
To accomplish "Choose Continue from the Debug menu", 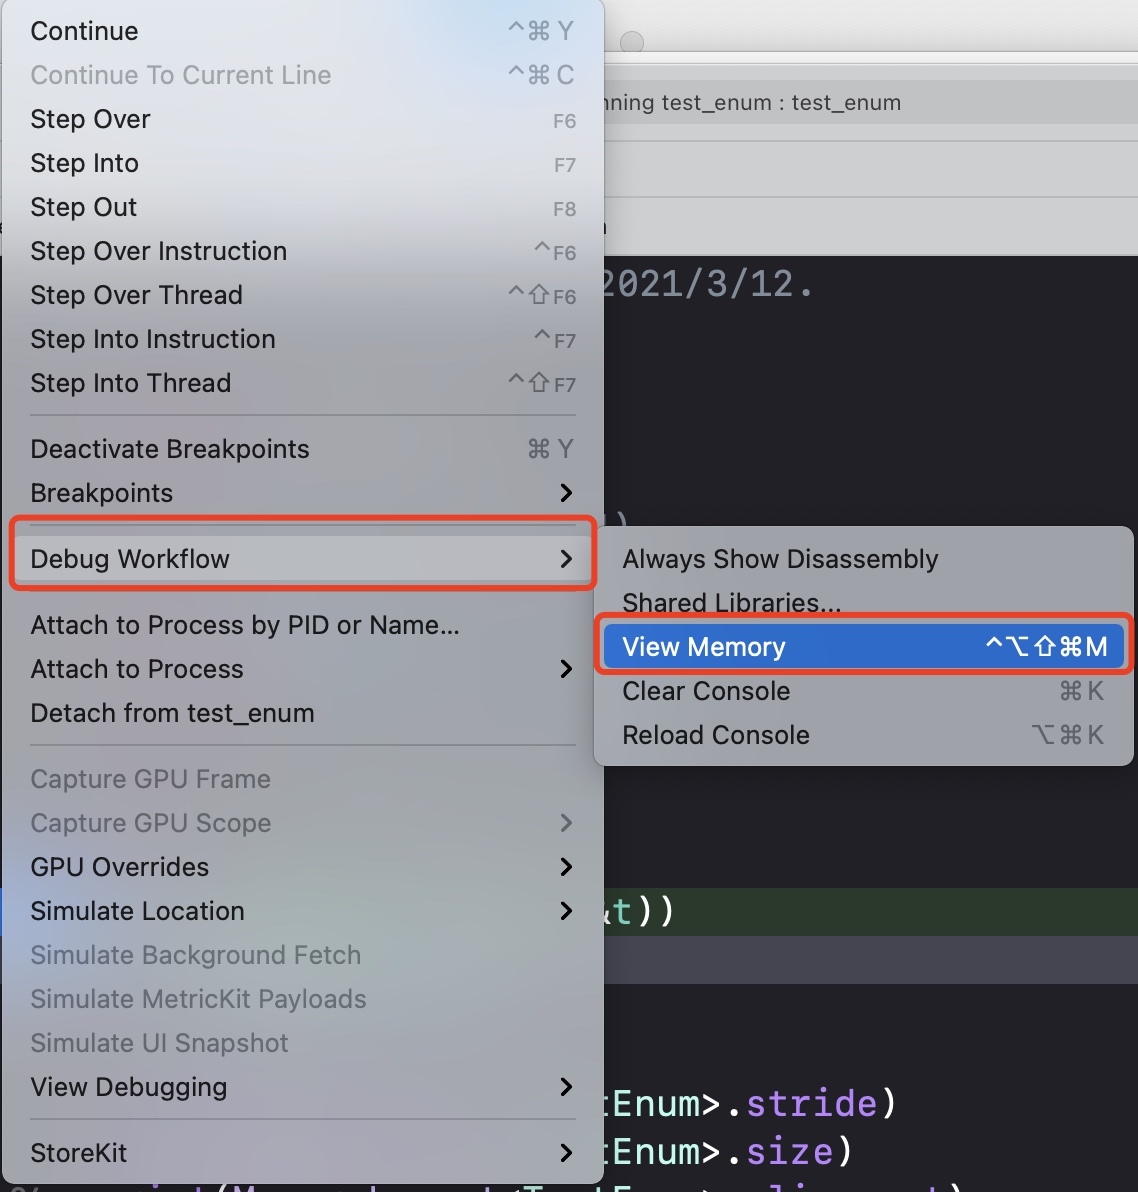I will [x=303, y=31].
